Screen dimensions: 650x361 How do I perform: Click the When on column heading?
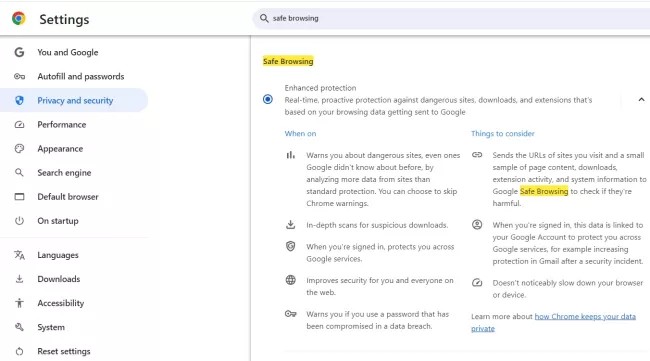click(x=300, y=133)
